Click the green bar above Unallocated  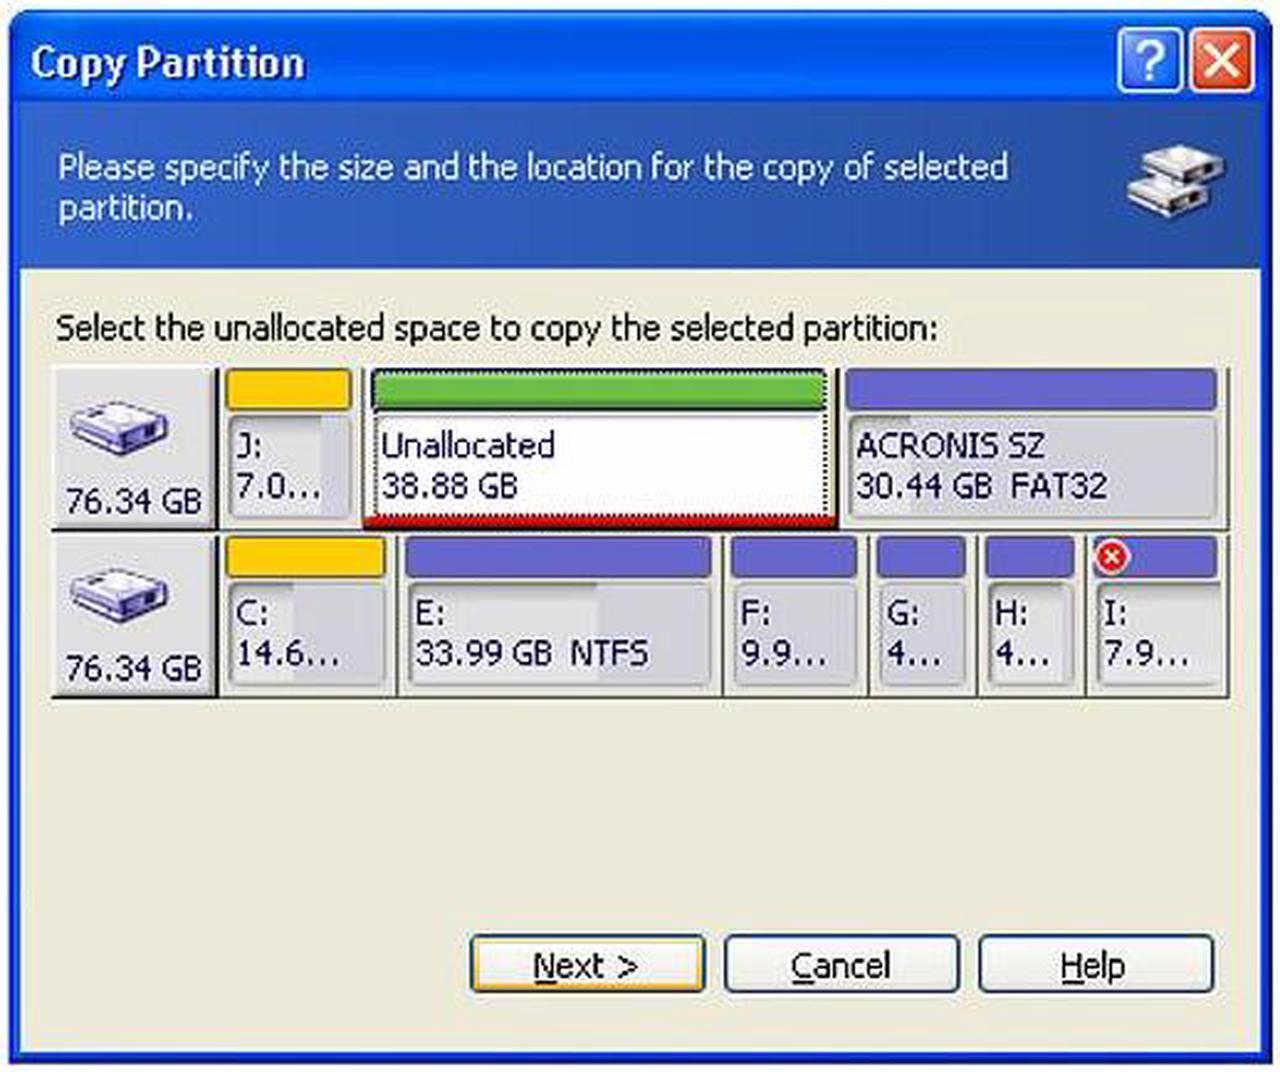599,390
